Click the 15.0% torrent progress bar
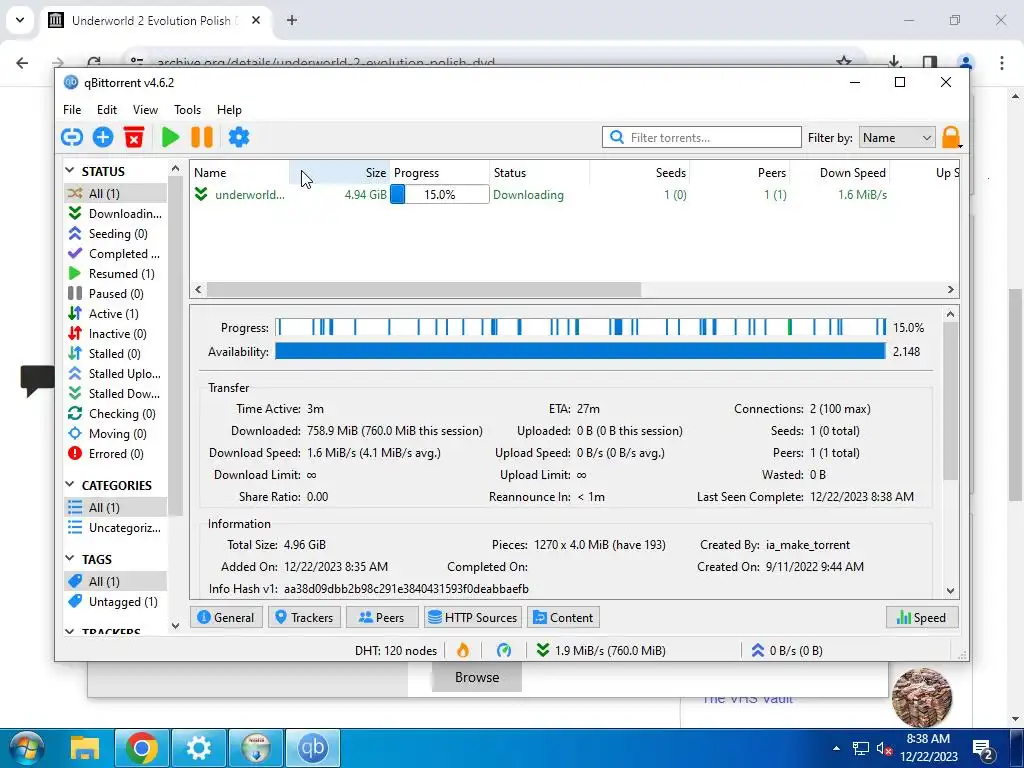This screenshot has width=1024, height=768. coord(440,195)
